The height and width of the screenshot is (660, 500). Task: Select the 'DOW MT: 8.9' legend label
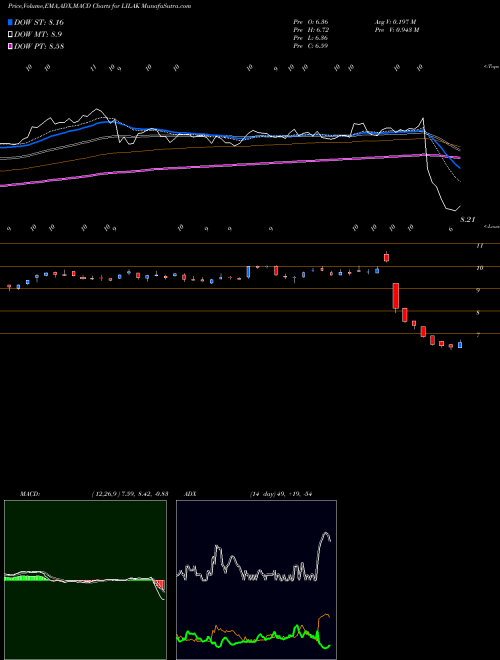click(37, 35)
